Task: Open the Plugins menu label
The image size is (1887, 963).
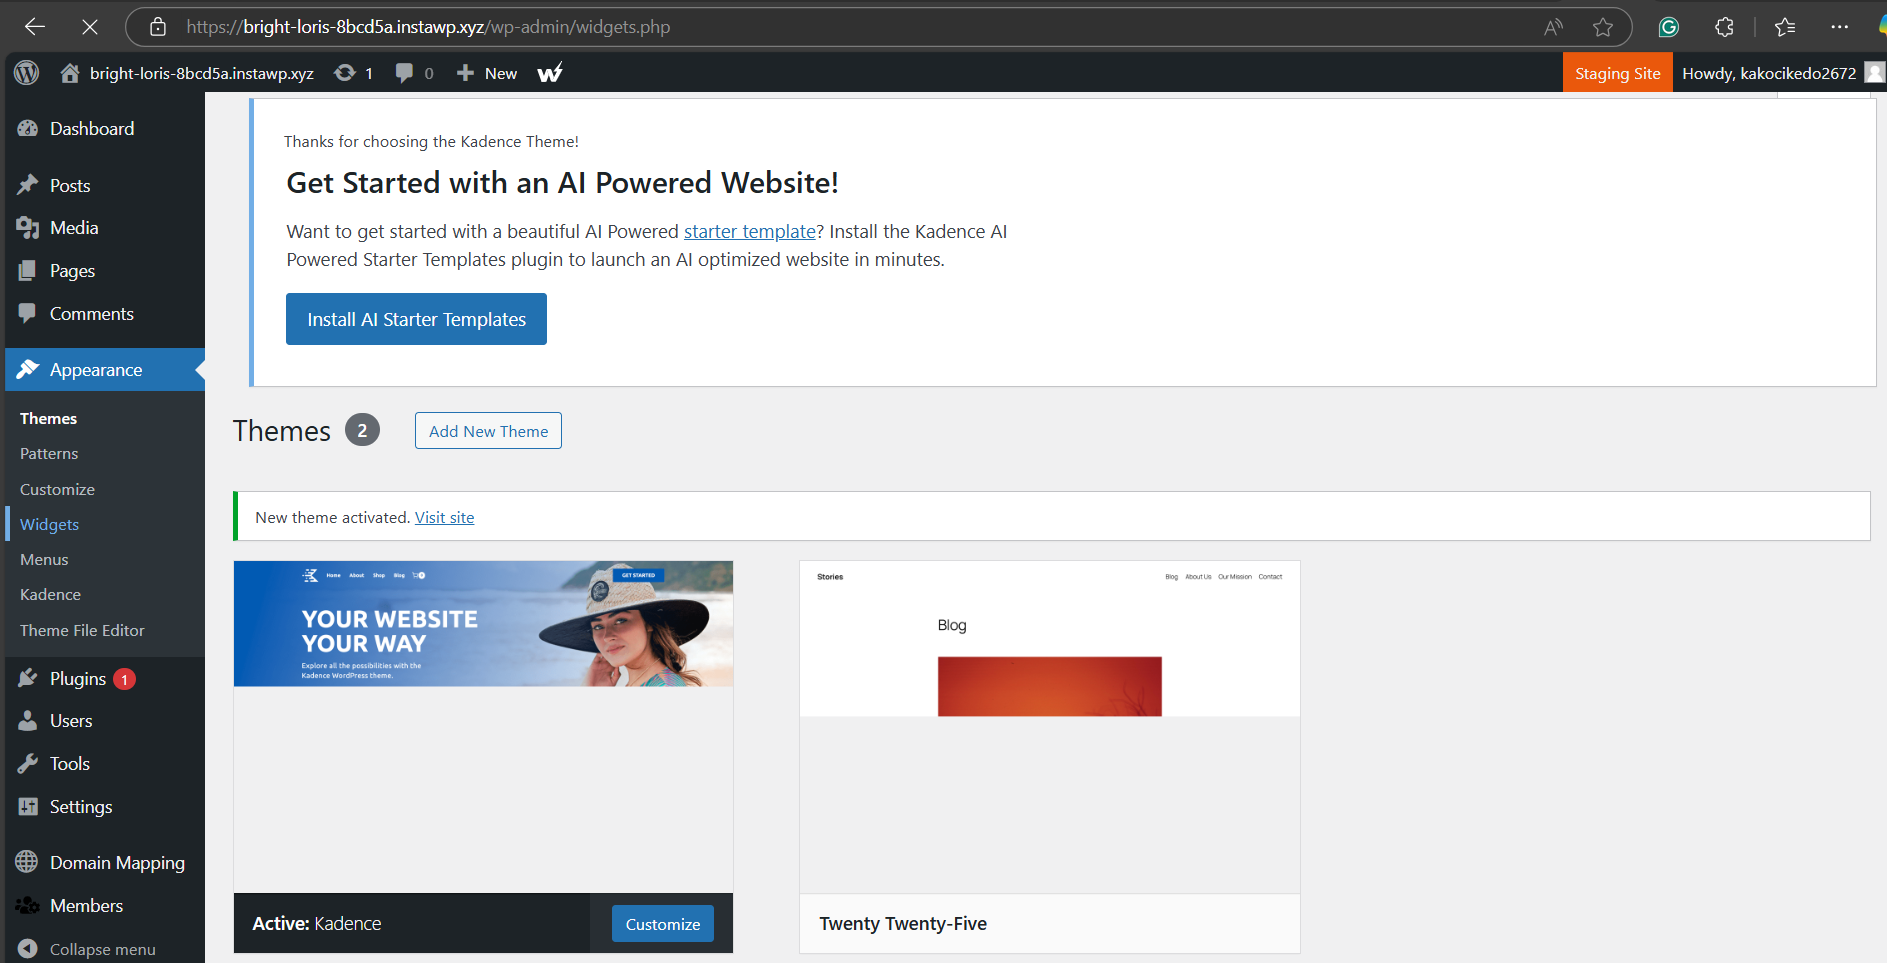Action: click(78, 679)
